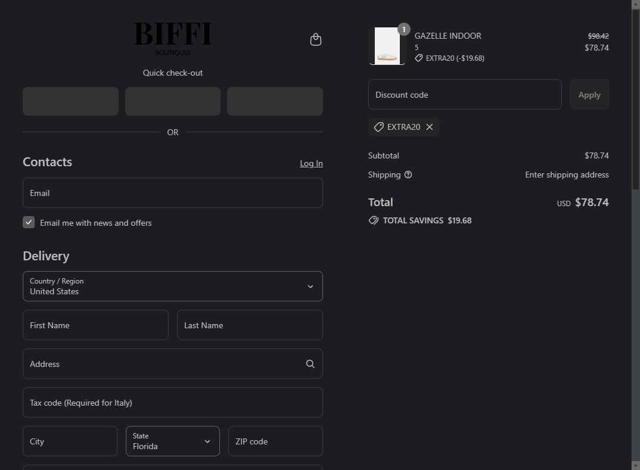
Task: Click the Delivery heading
Action: (46, 256)
